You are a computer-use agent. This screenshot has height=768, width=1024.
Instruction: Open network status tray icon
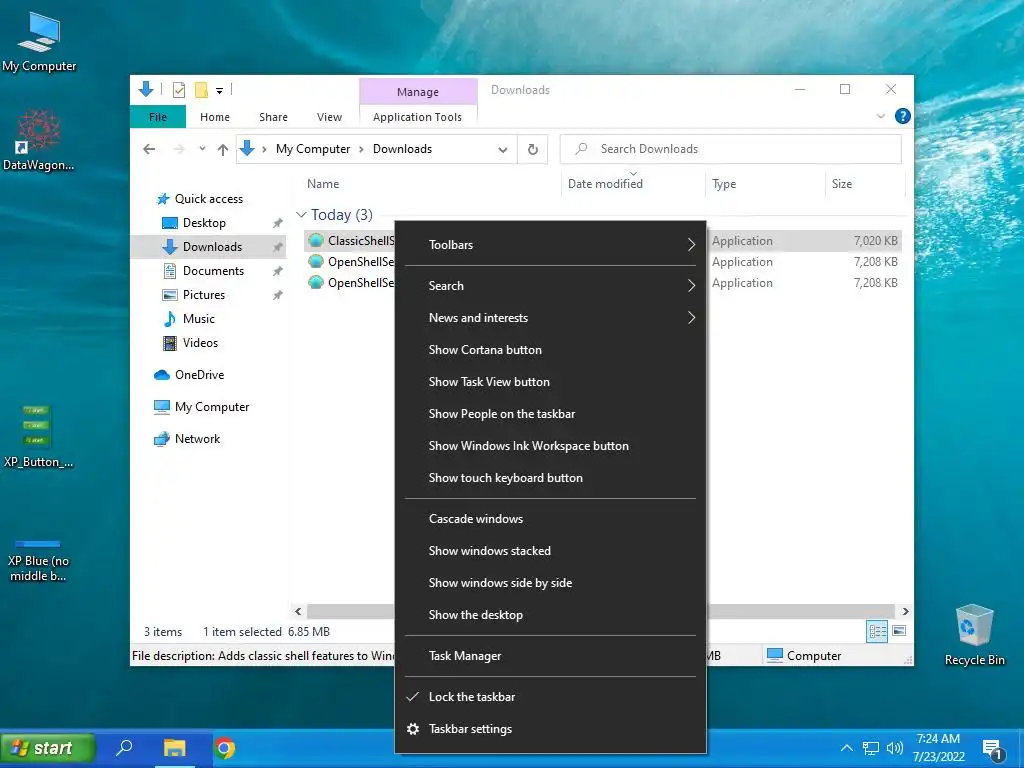[x=871, y=748]
